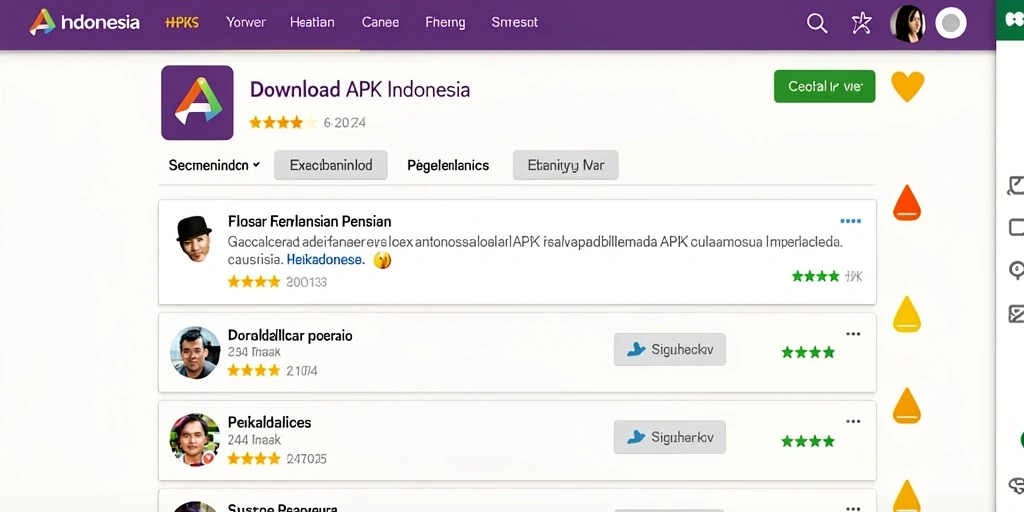
Task: Click the edit icon in right sidebar
Action: [x=1016, y=187]
